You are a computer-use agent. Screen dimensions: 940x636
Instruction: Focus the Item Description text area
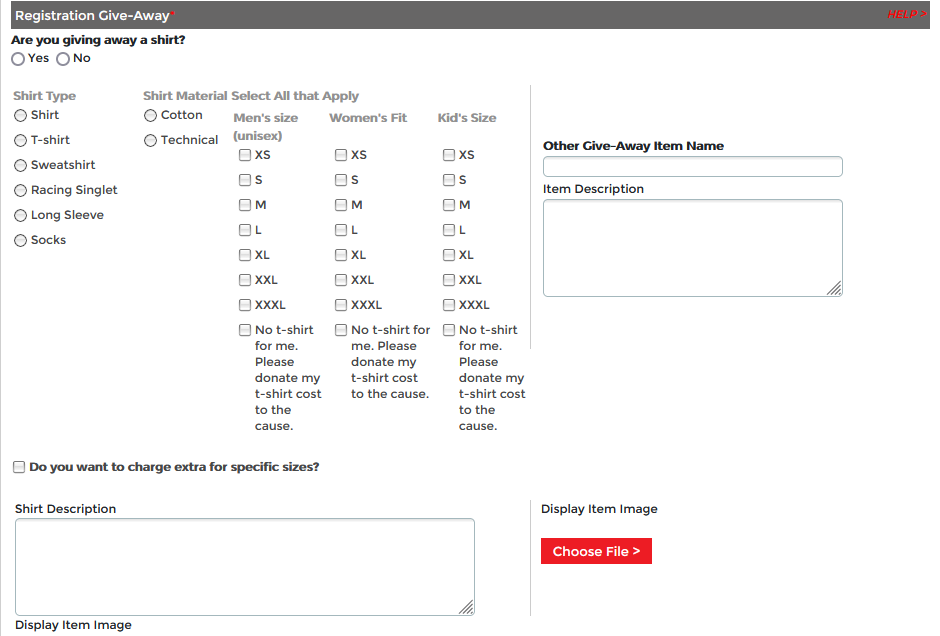pyautogui.click(x=692, y=247)
